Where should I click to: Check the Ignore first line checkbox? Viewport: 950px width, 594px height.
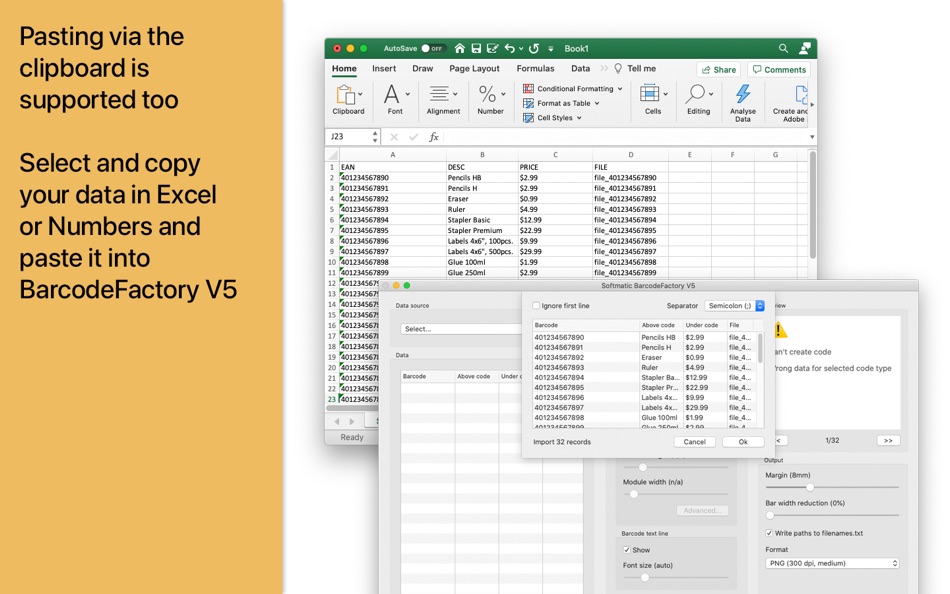click(x=536, y=305)
